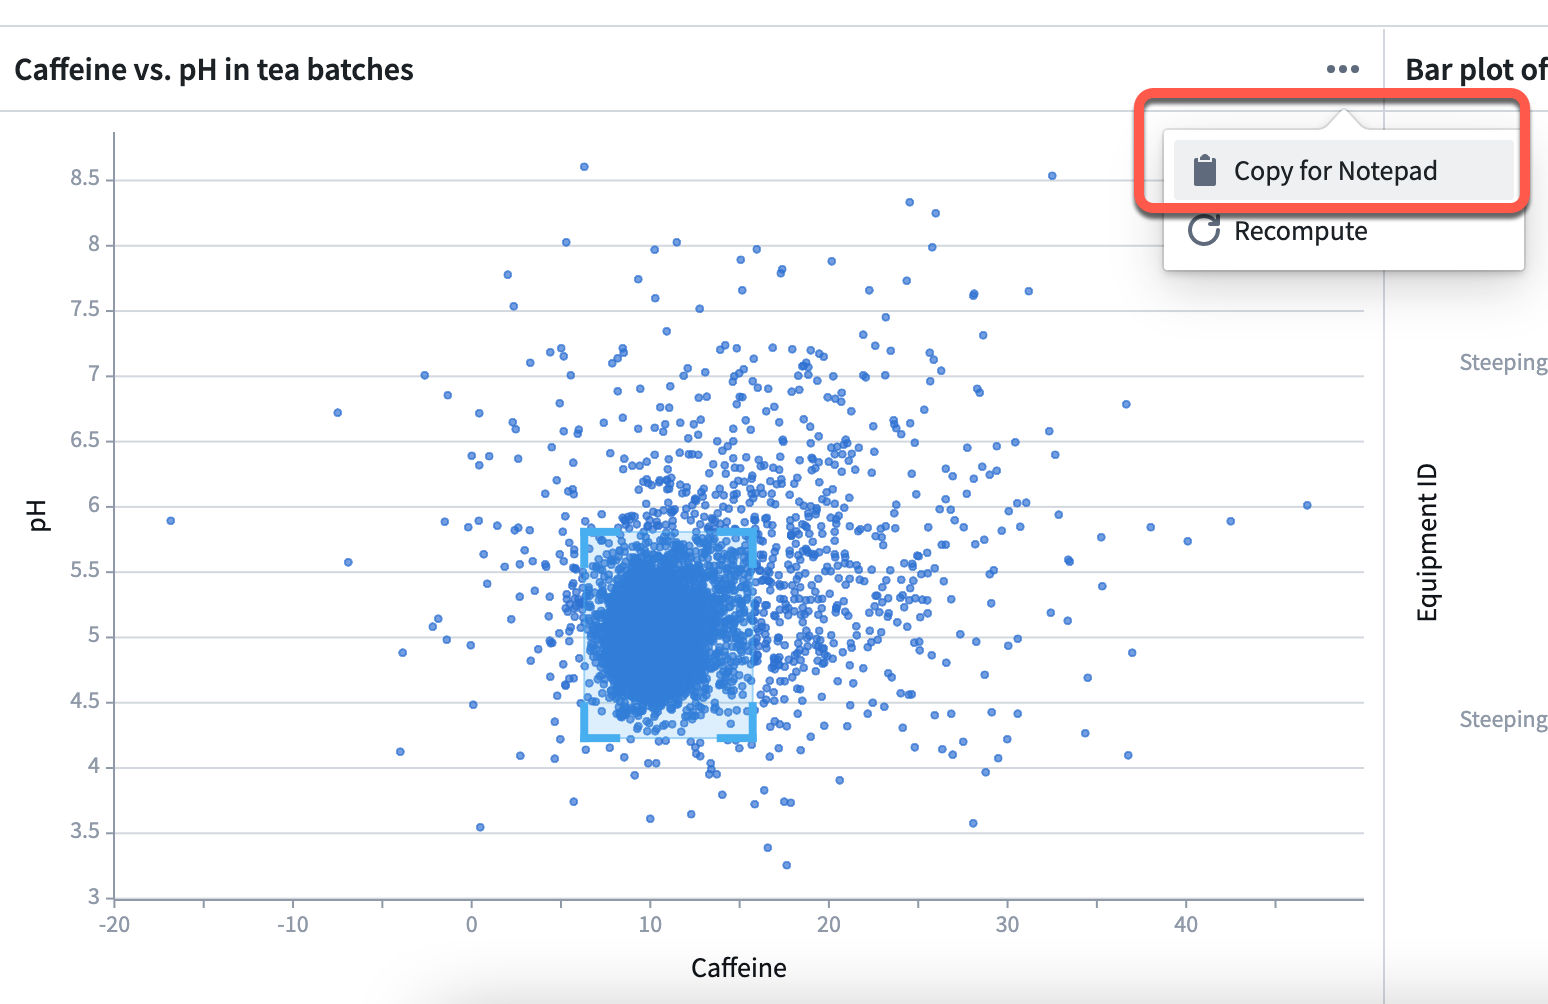The image size is (1548, 1004).
Task: Choose Copy for Notepad from the menu
Action: point(1344,171)
